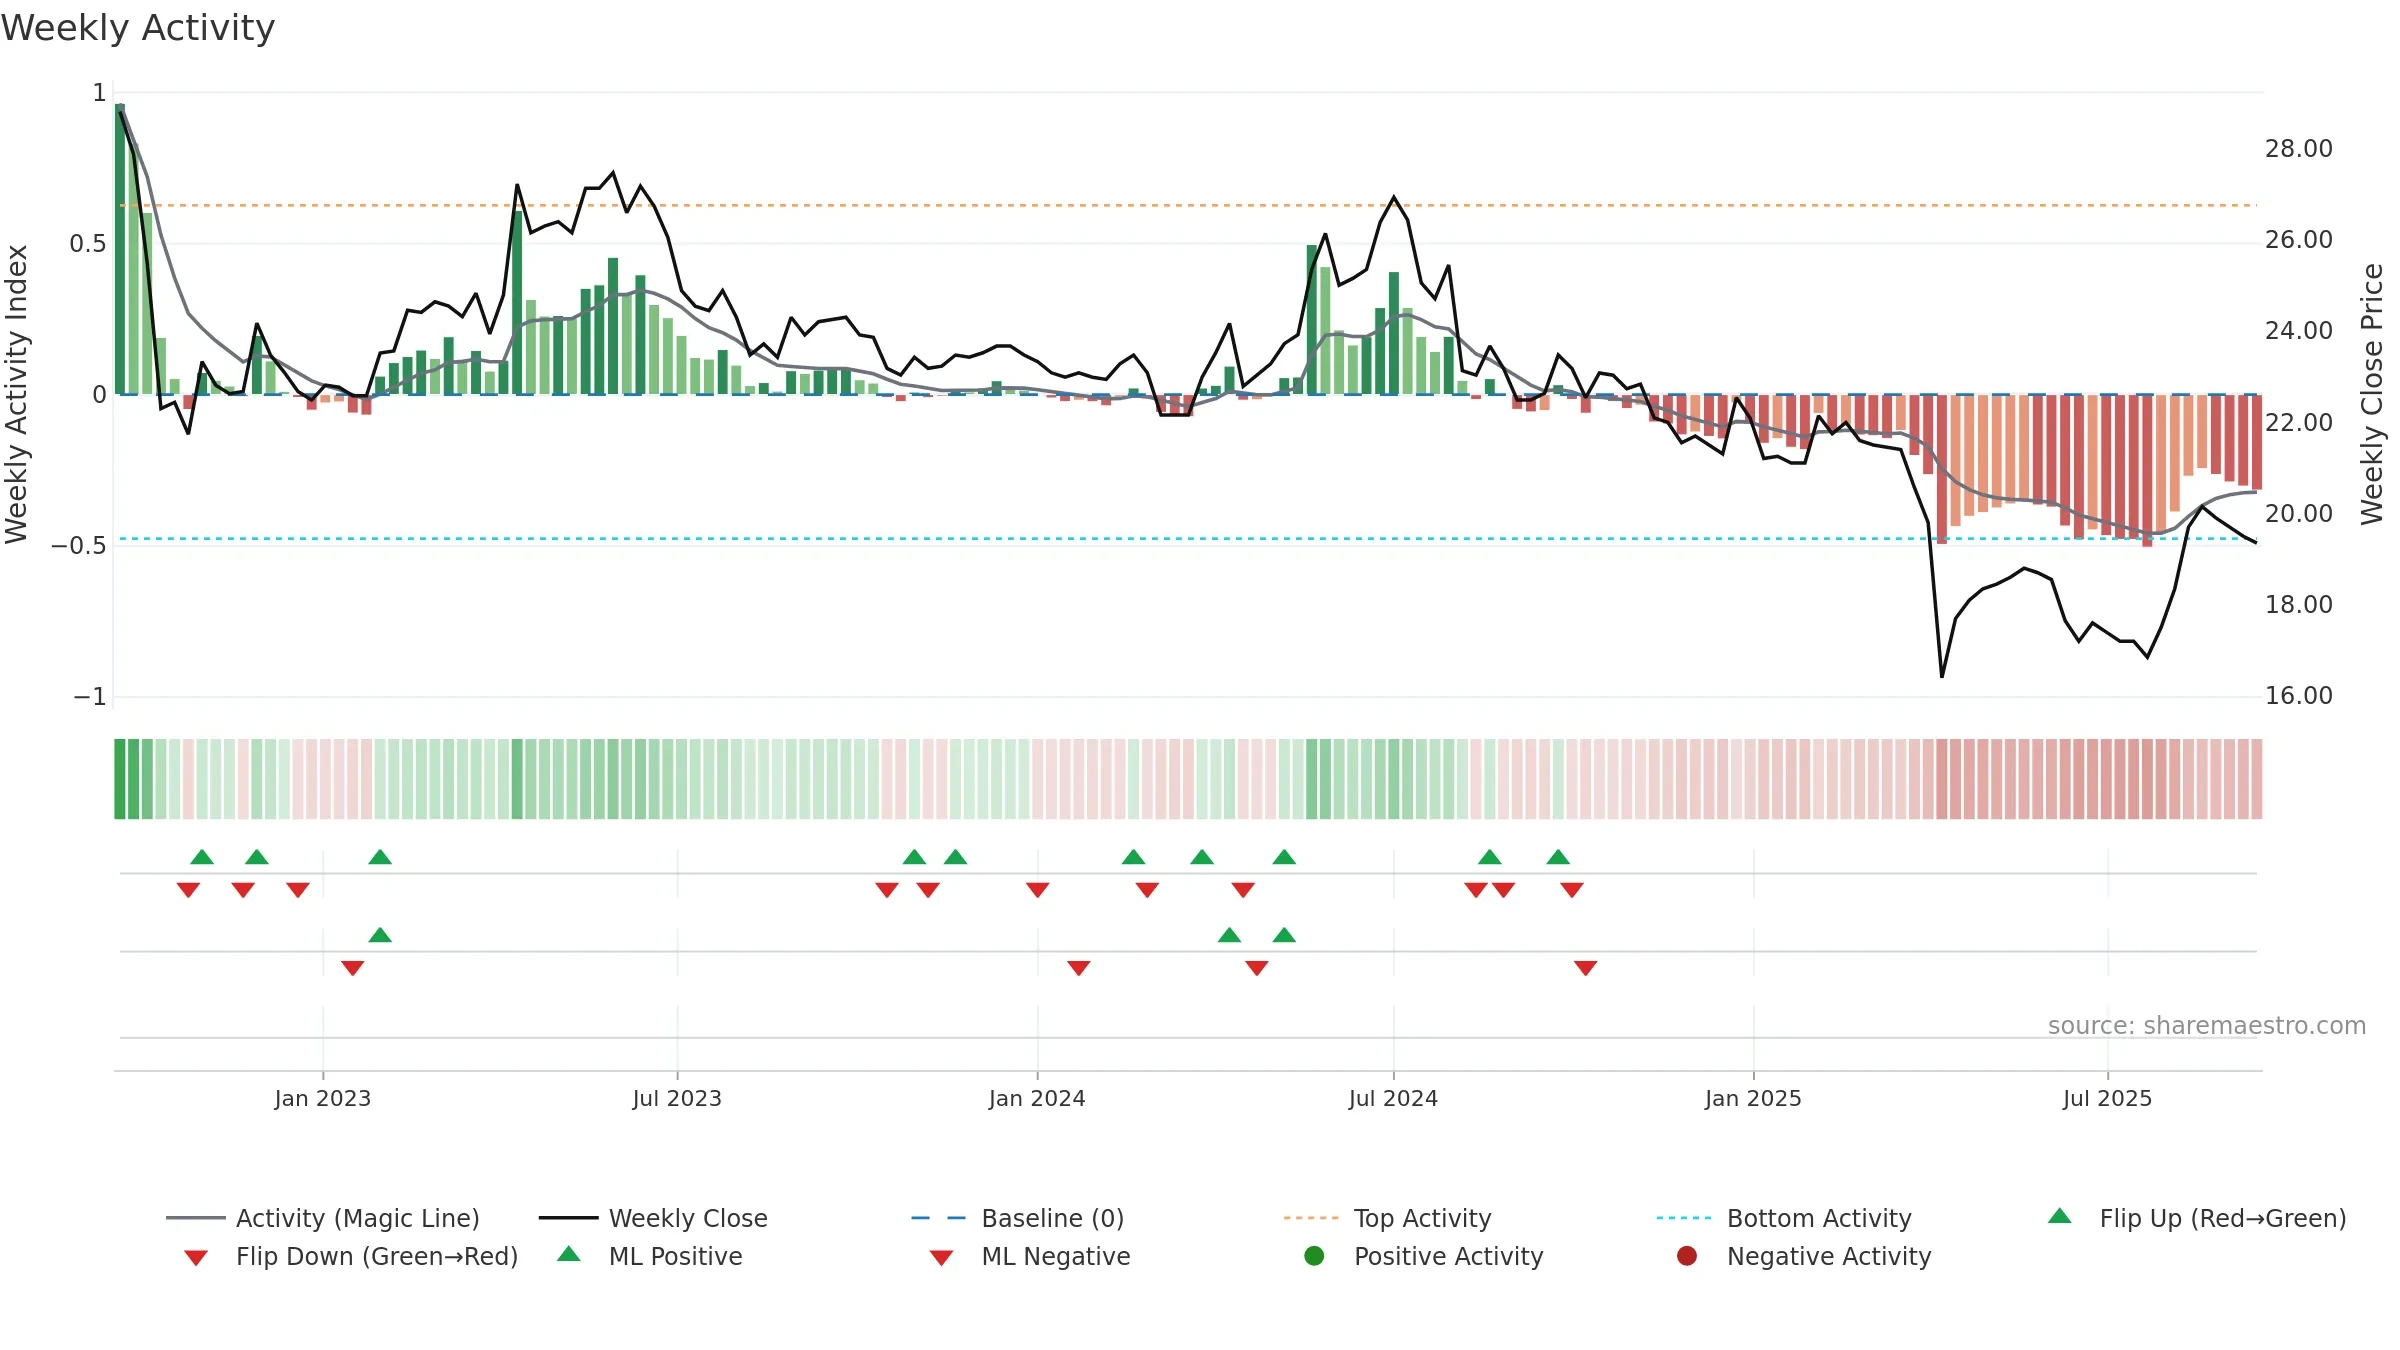Click the ML Negative red triangle legend icon

[x=941, y=1257]
